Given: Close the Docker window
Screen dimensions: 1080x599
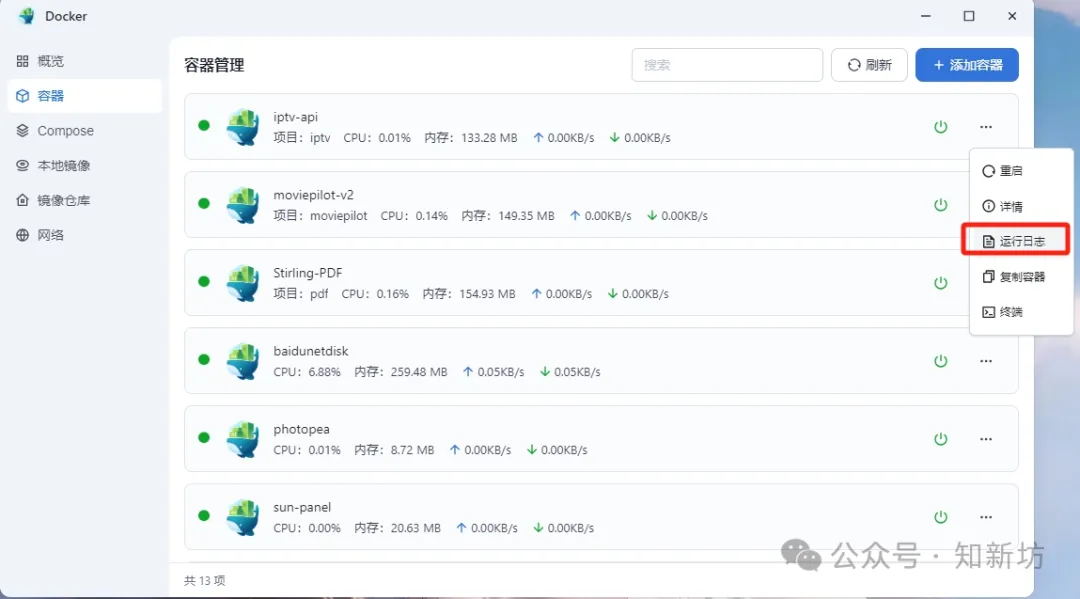Looking at the screenshot, I should [x=1012, y=16].
